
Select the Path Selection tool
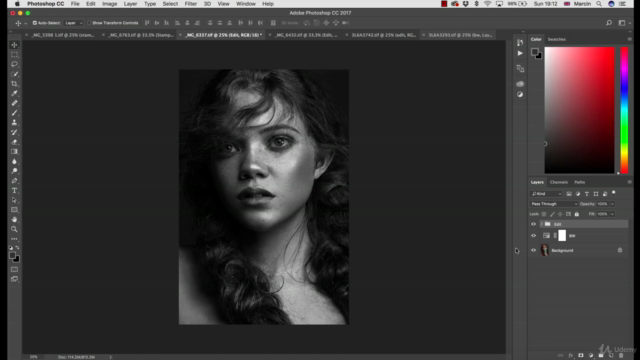[14, 200]
